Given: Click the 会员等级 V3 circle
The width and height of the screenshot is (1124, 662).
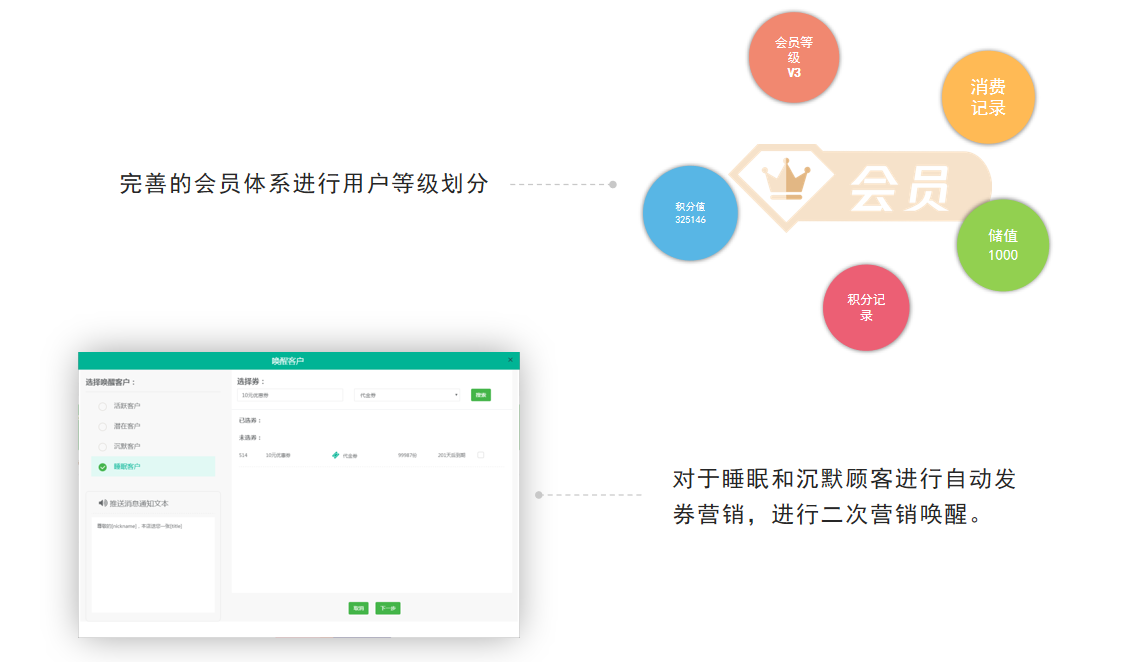Looking at the screenshot, I should coord(793,57).
